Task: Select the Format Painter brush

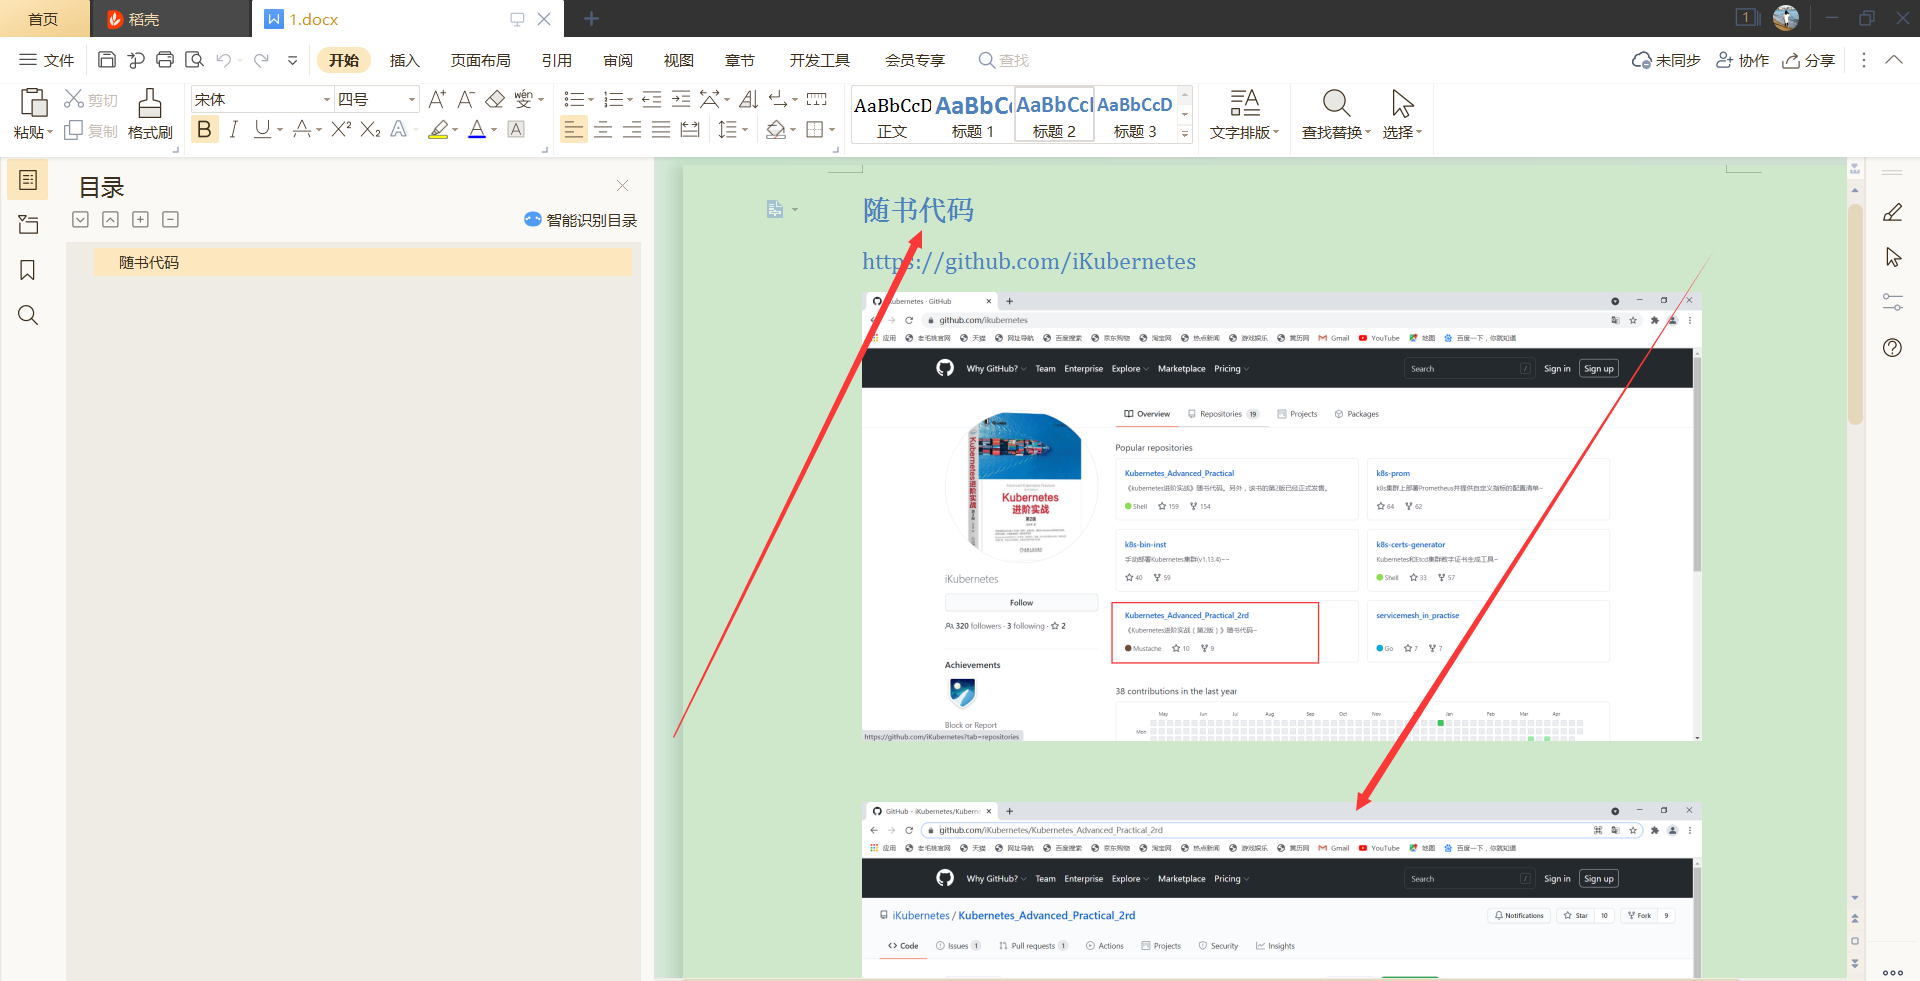Action: coord(150,103)
